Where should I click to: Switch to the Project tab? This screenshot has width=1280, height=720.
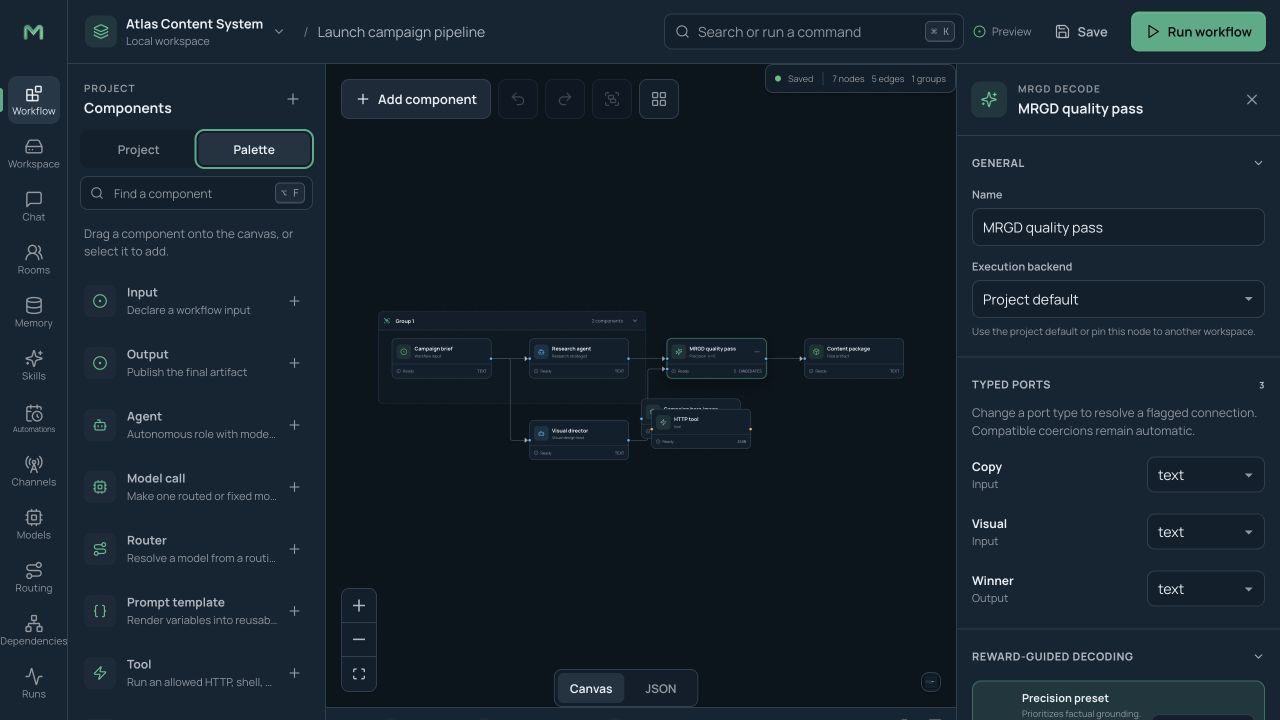pyautogui.click(x=138, y=150)
